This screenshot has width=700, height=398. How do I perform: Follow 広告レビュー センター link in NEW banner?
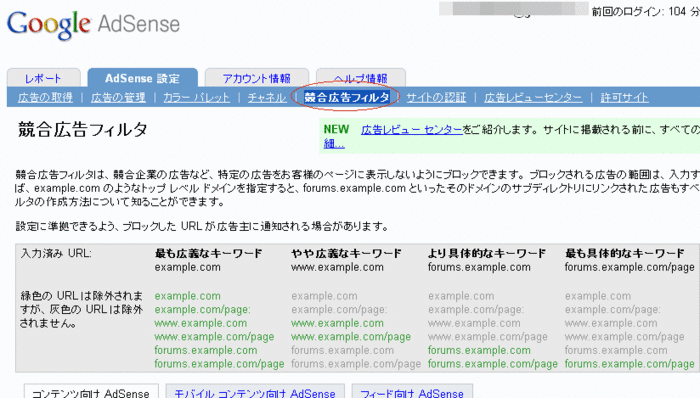coord(412,130)
